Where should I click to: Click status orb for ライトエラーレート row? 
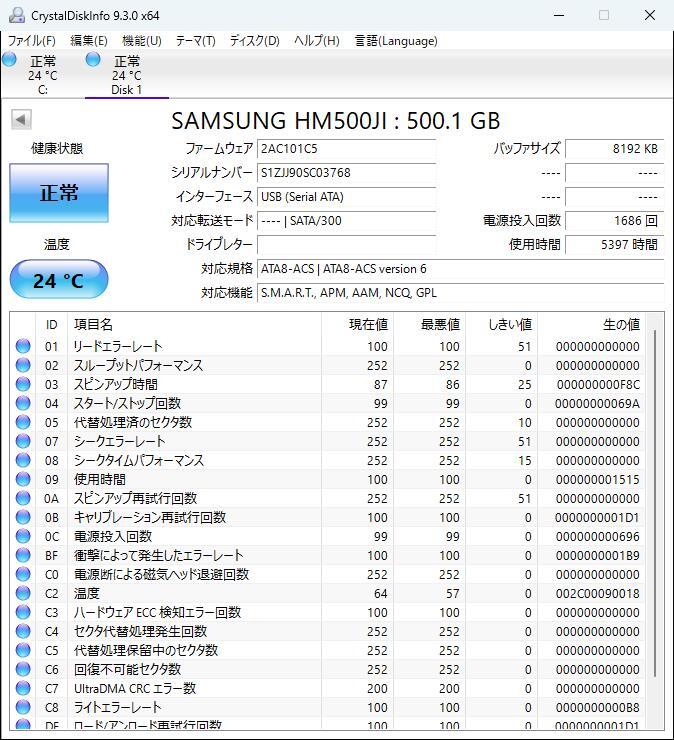23,707
